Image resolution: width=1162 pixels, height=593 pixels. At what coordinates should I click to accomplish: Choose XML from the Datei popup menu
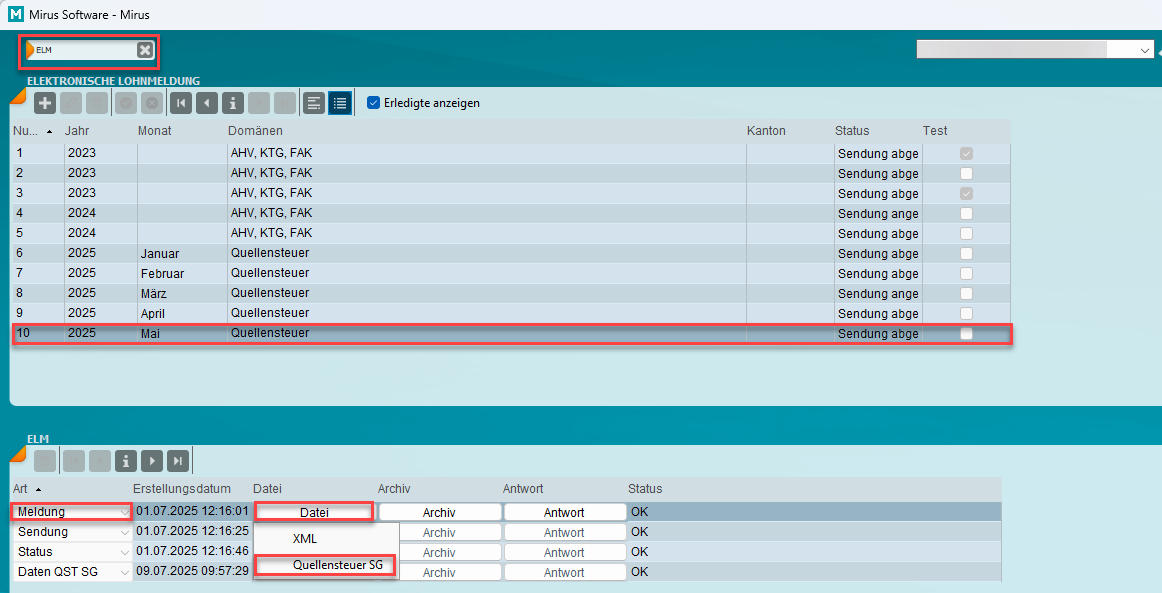305,538
